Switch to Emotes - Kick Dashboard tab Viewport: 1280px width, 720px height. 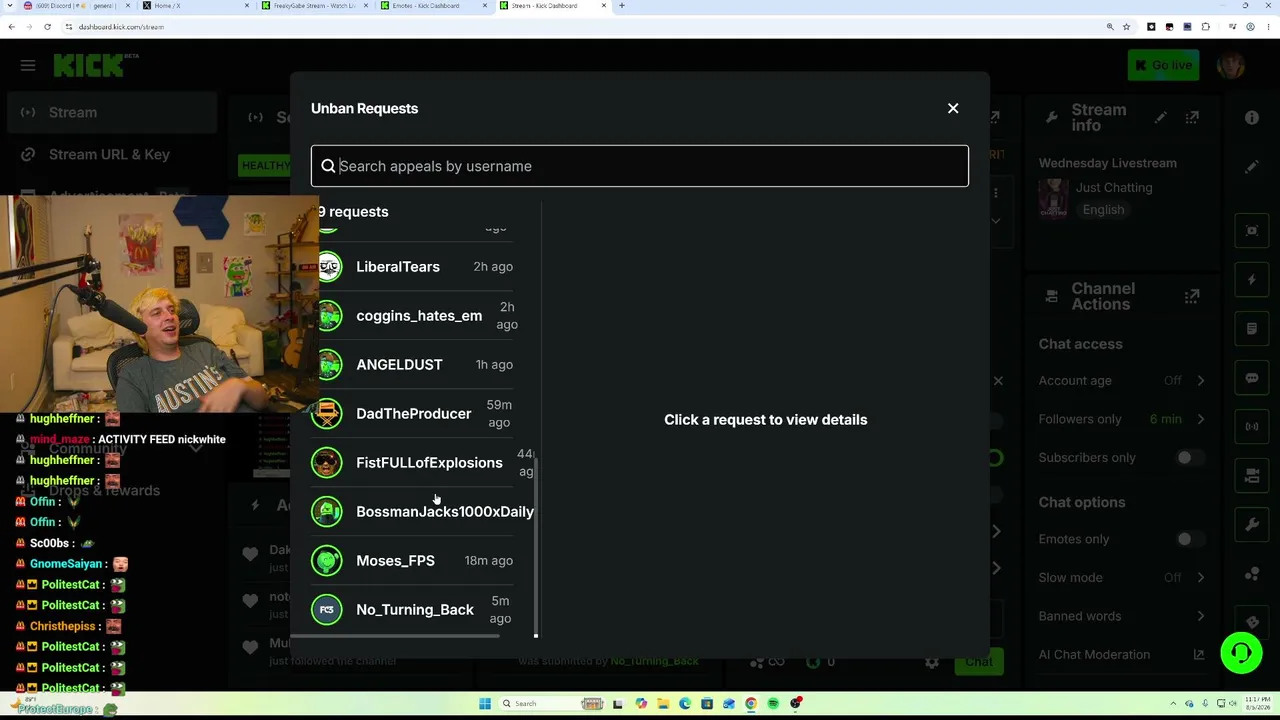435,6
